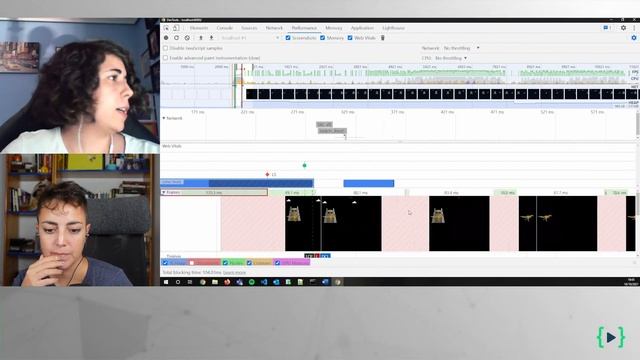
Task: Load a profile using the upload arrow
Action: point(200,38)
